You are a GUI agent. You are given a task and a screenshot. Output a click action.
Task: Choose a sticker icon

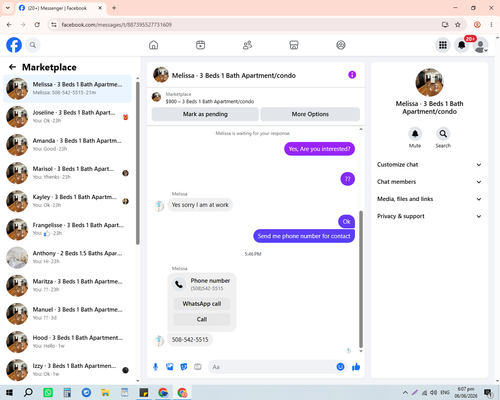click(x=184, y=367)
